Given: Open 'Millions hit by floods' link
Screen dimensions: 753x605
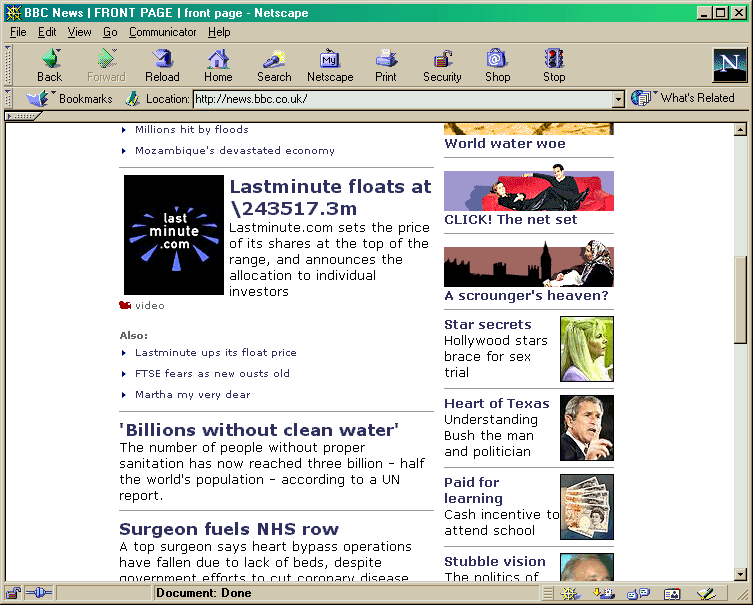Looking at the screenshot, I should (192, 130).
